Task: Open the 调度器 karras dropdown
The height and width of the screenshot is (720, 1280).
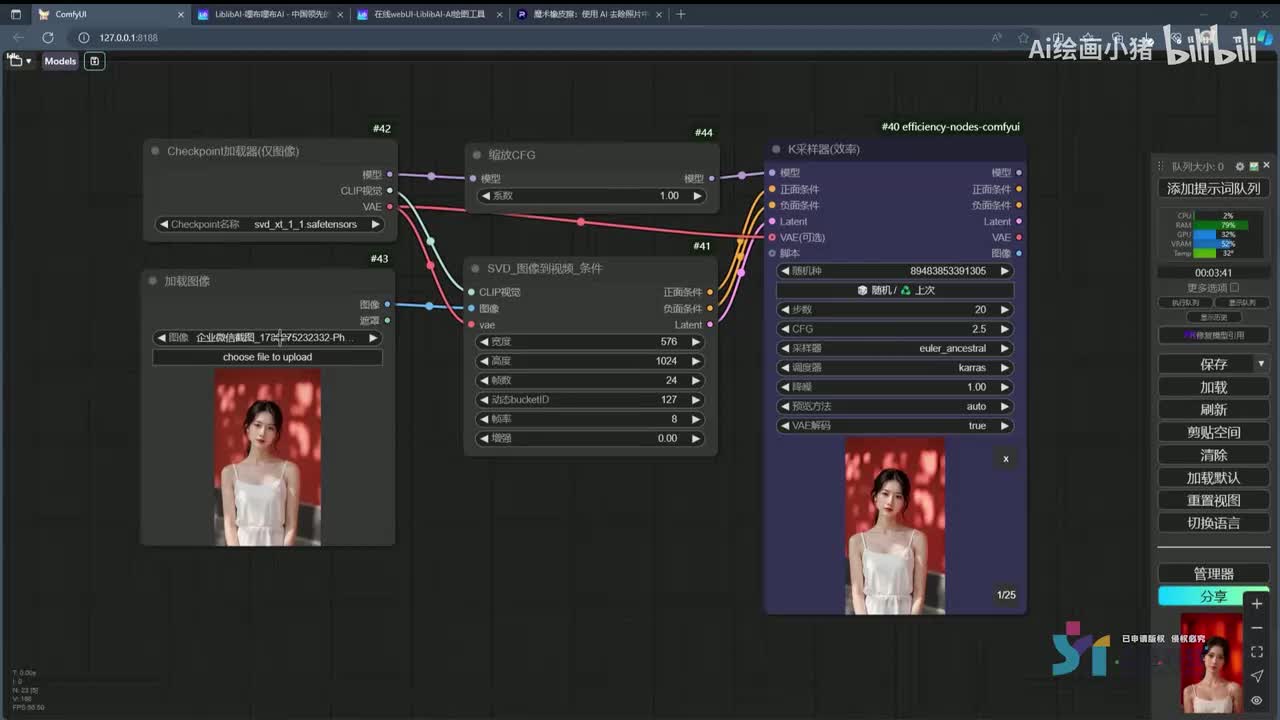Action: (x=895, y=368)
